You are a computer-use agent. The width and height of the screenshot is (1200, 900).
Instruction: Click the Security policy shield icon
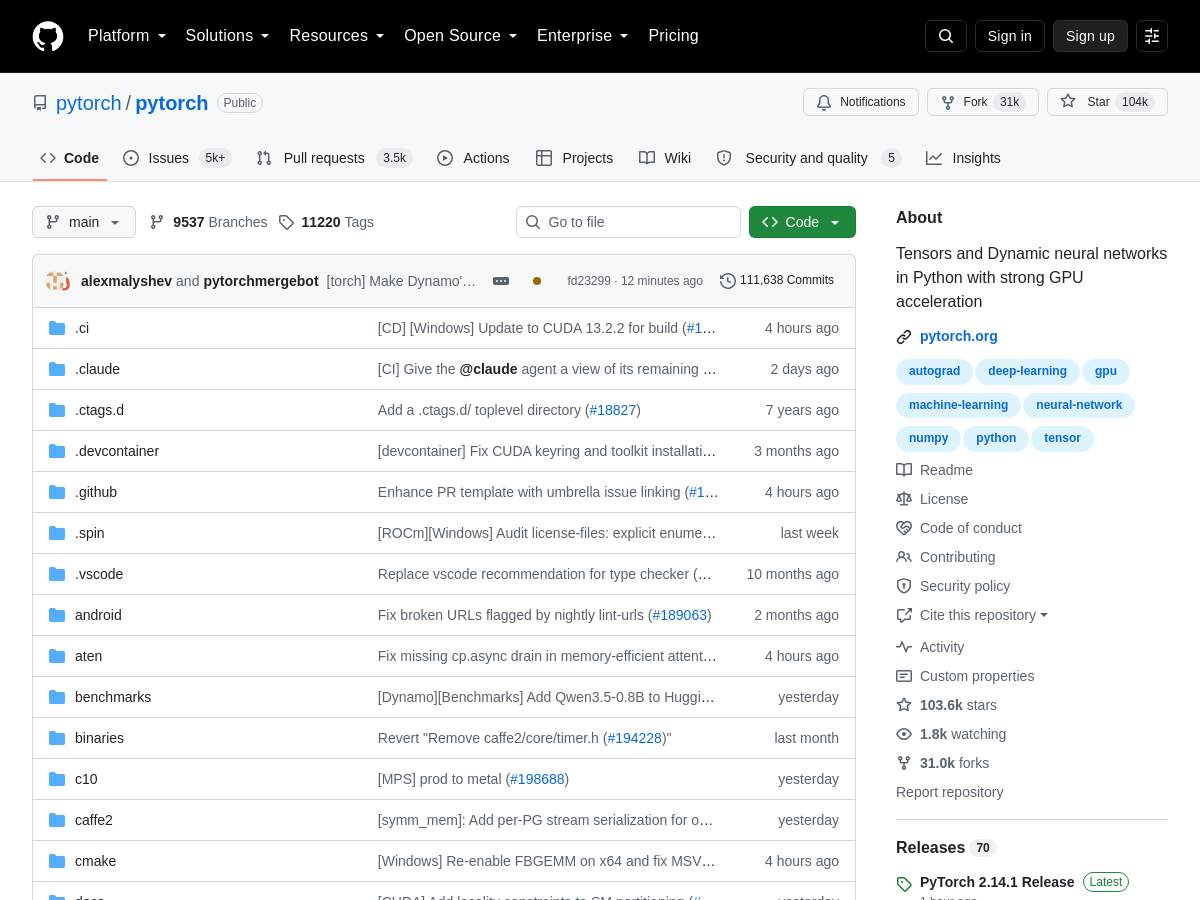(904, 586)
